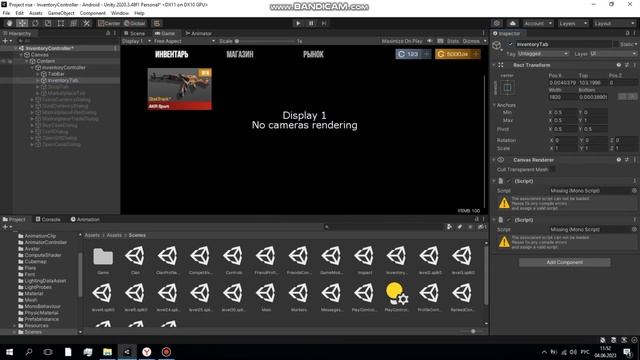Click the gold currency plus button

[476, 54]
